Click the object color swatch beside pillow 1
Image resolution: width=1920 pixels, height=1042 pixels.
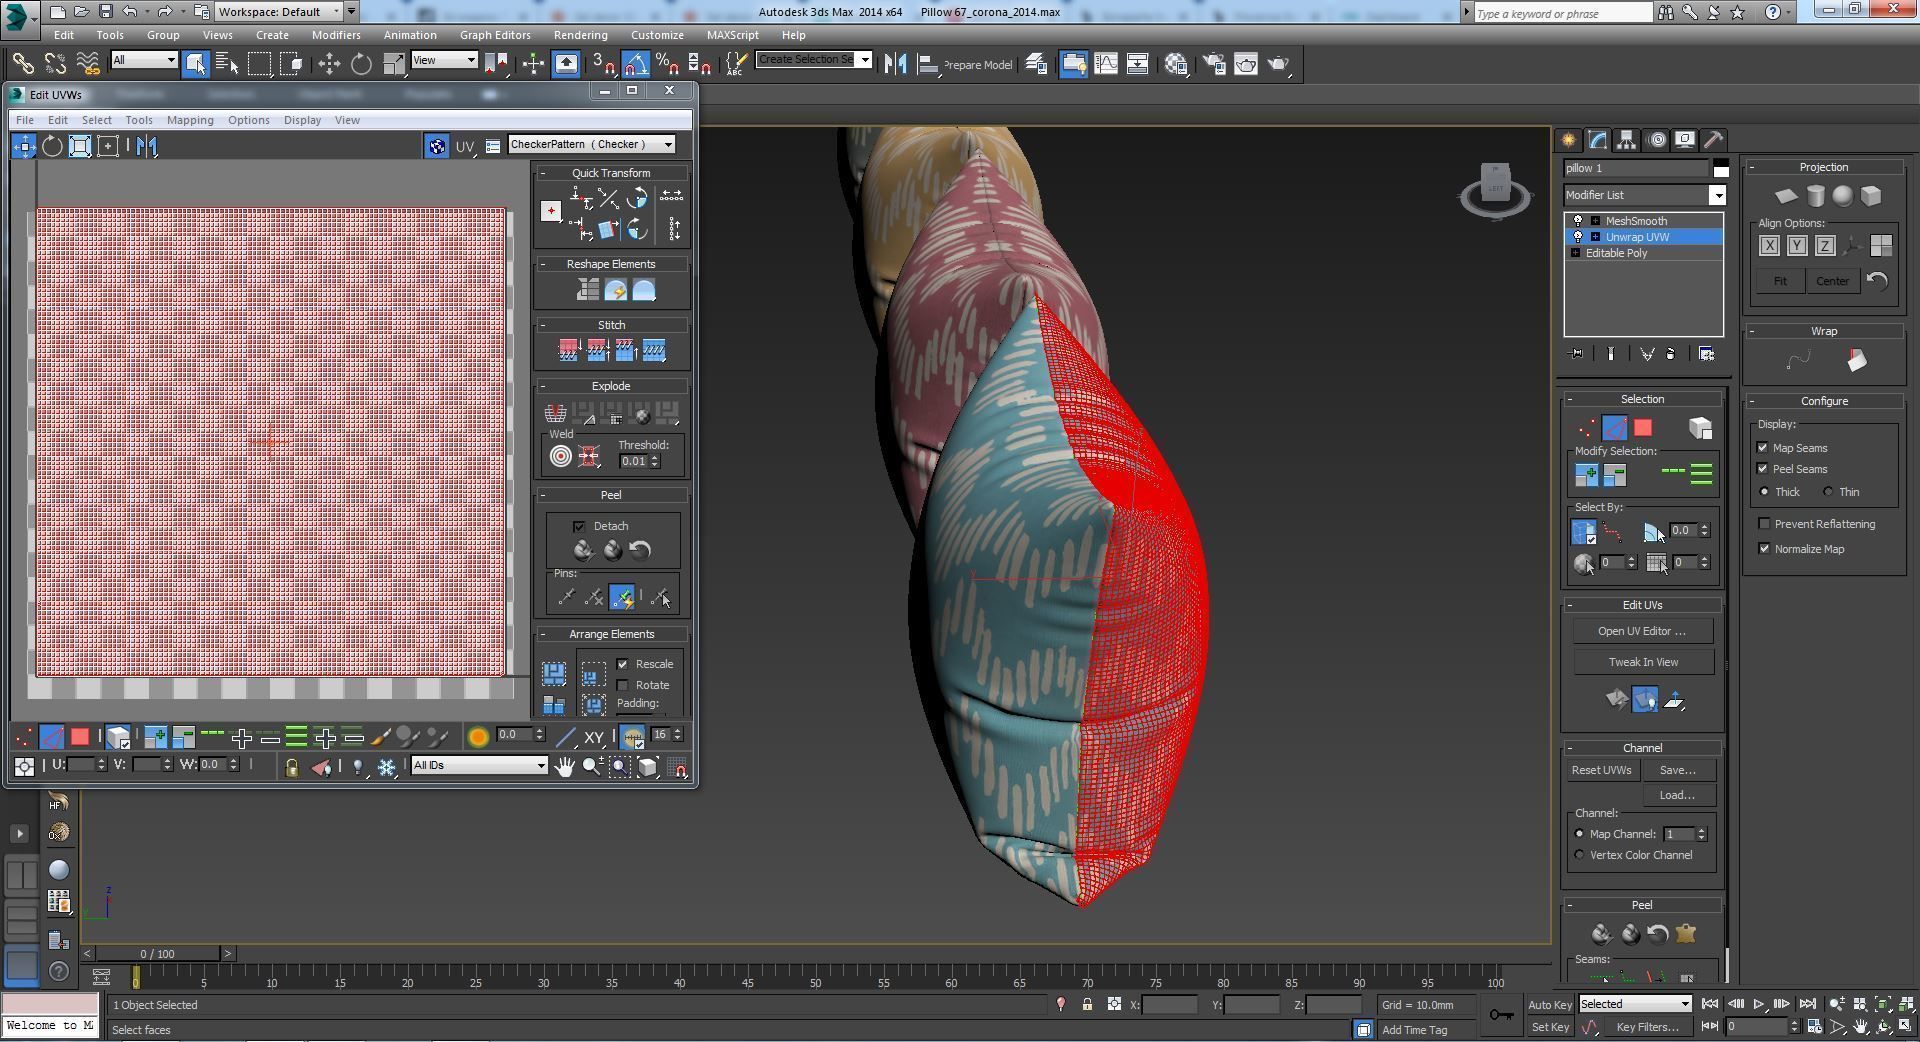pyautogui.click(x=1720, y=168)
